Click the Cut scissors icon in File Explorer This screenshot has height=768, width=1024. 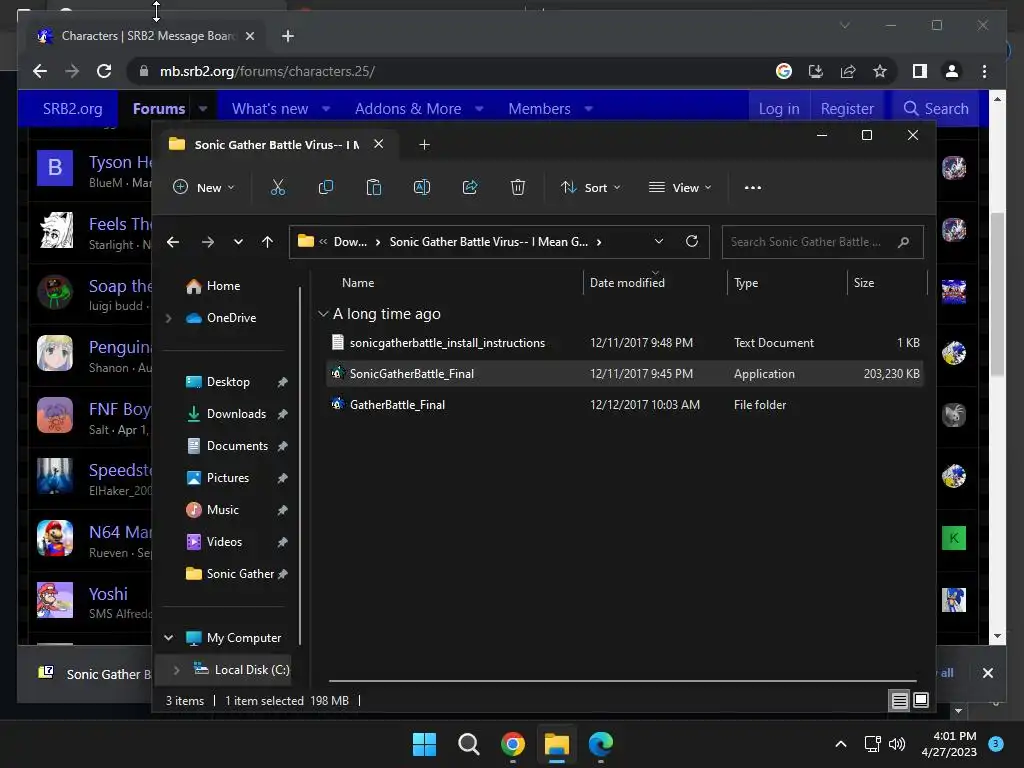click(x=278, y=187)
